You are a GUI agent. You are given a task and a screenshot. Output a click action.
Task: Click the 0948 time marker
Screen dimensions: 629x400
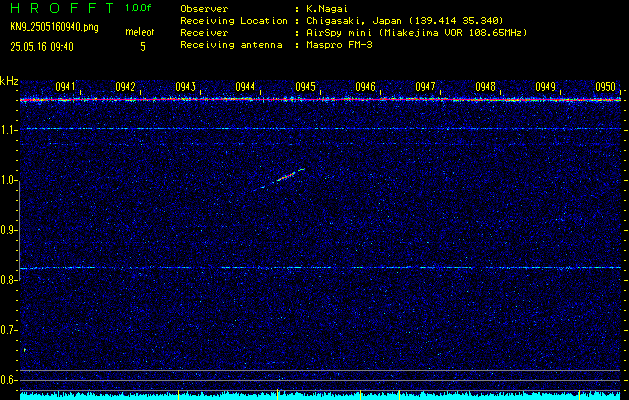tap(485, 87)
